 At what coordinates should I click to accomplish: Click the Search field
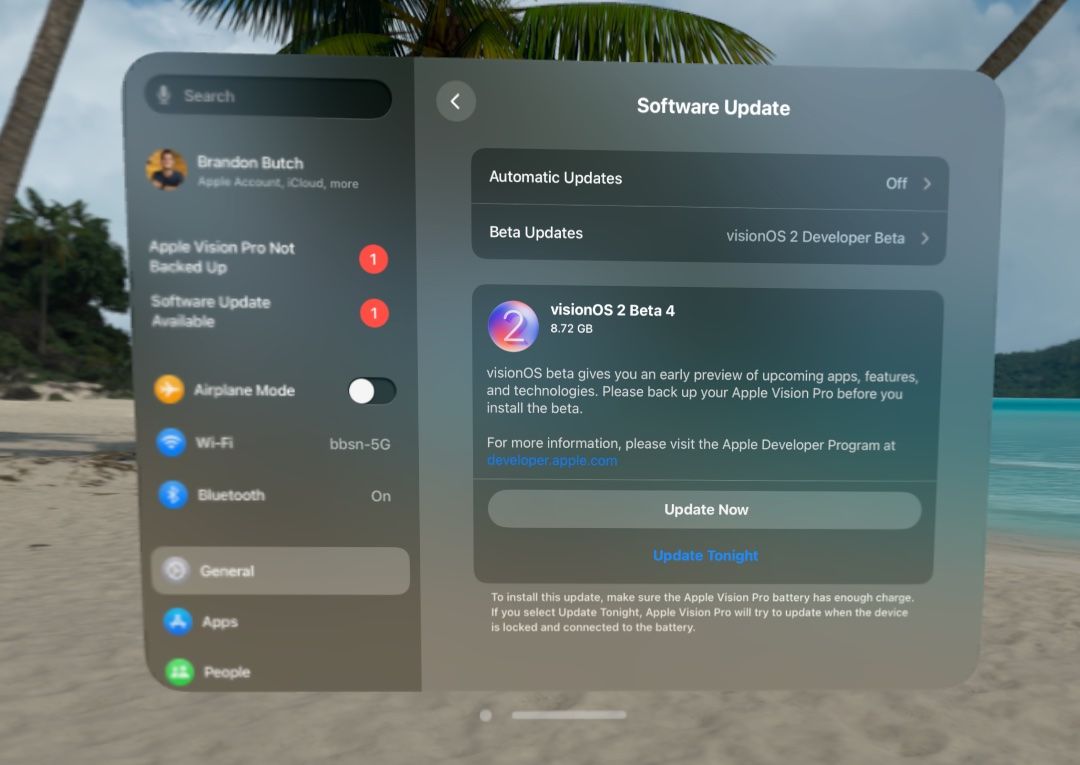click(x=269, y=96)
